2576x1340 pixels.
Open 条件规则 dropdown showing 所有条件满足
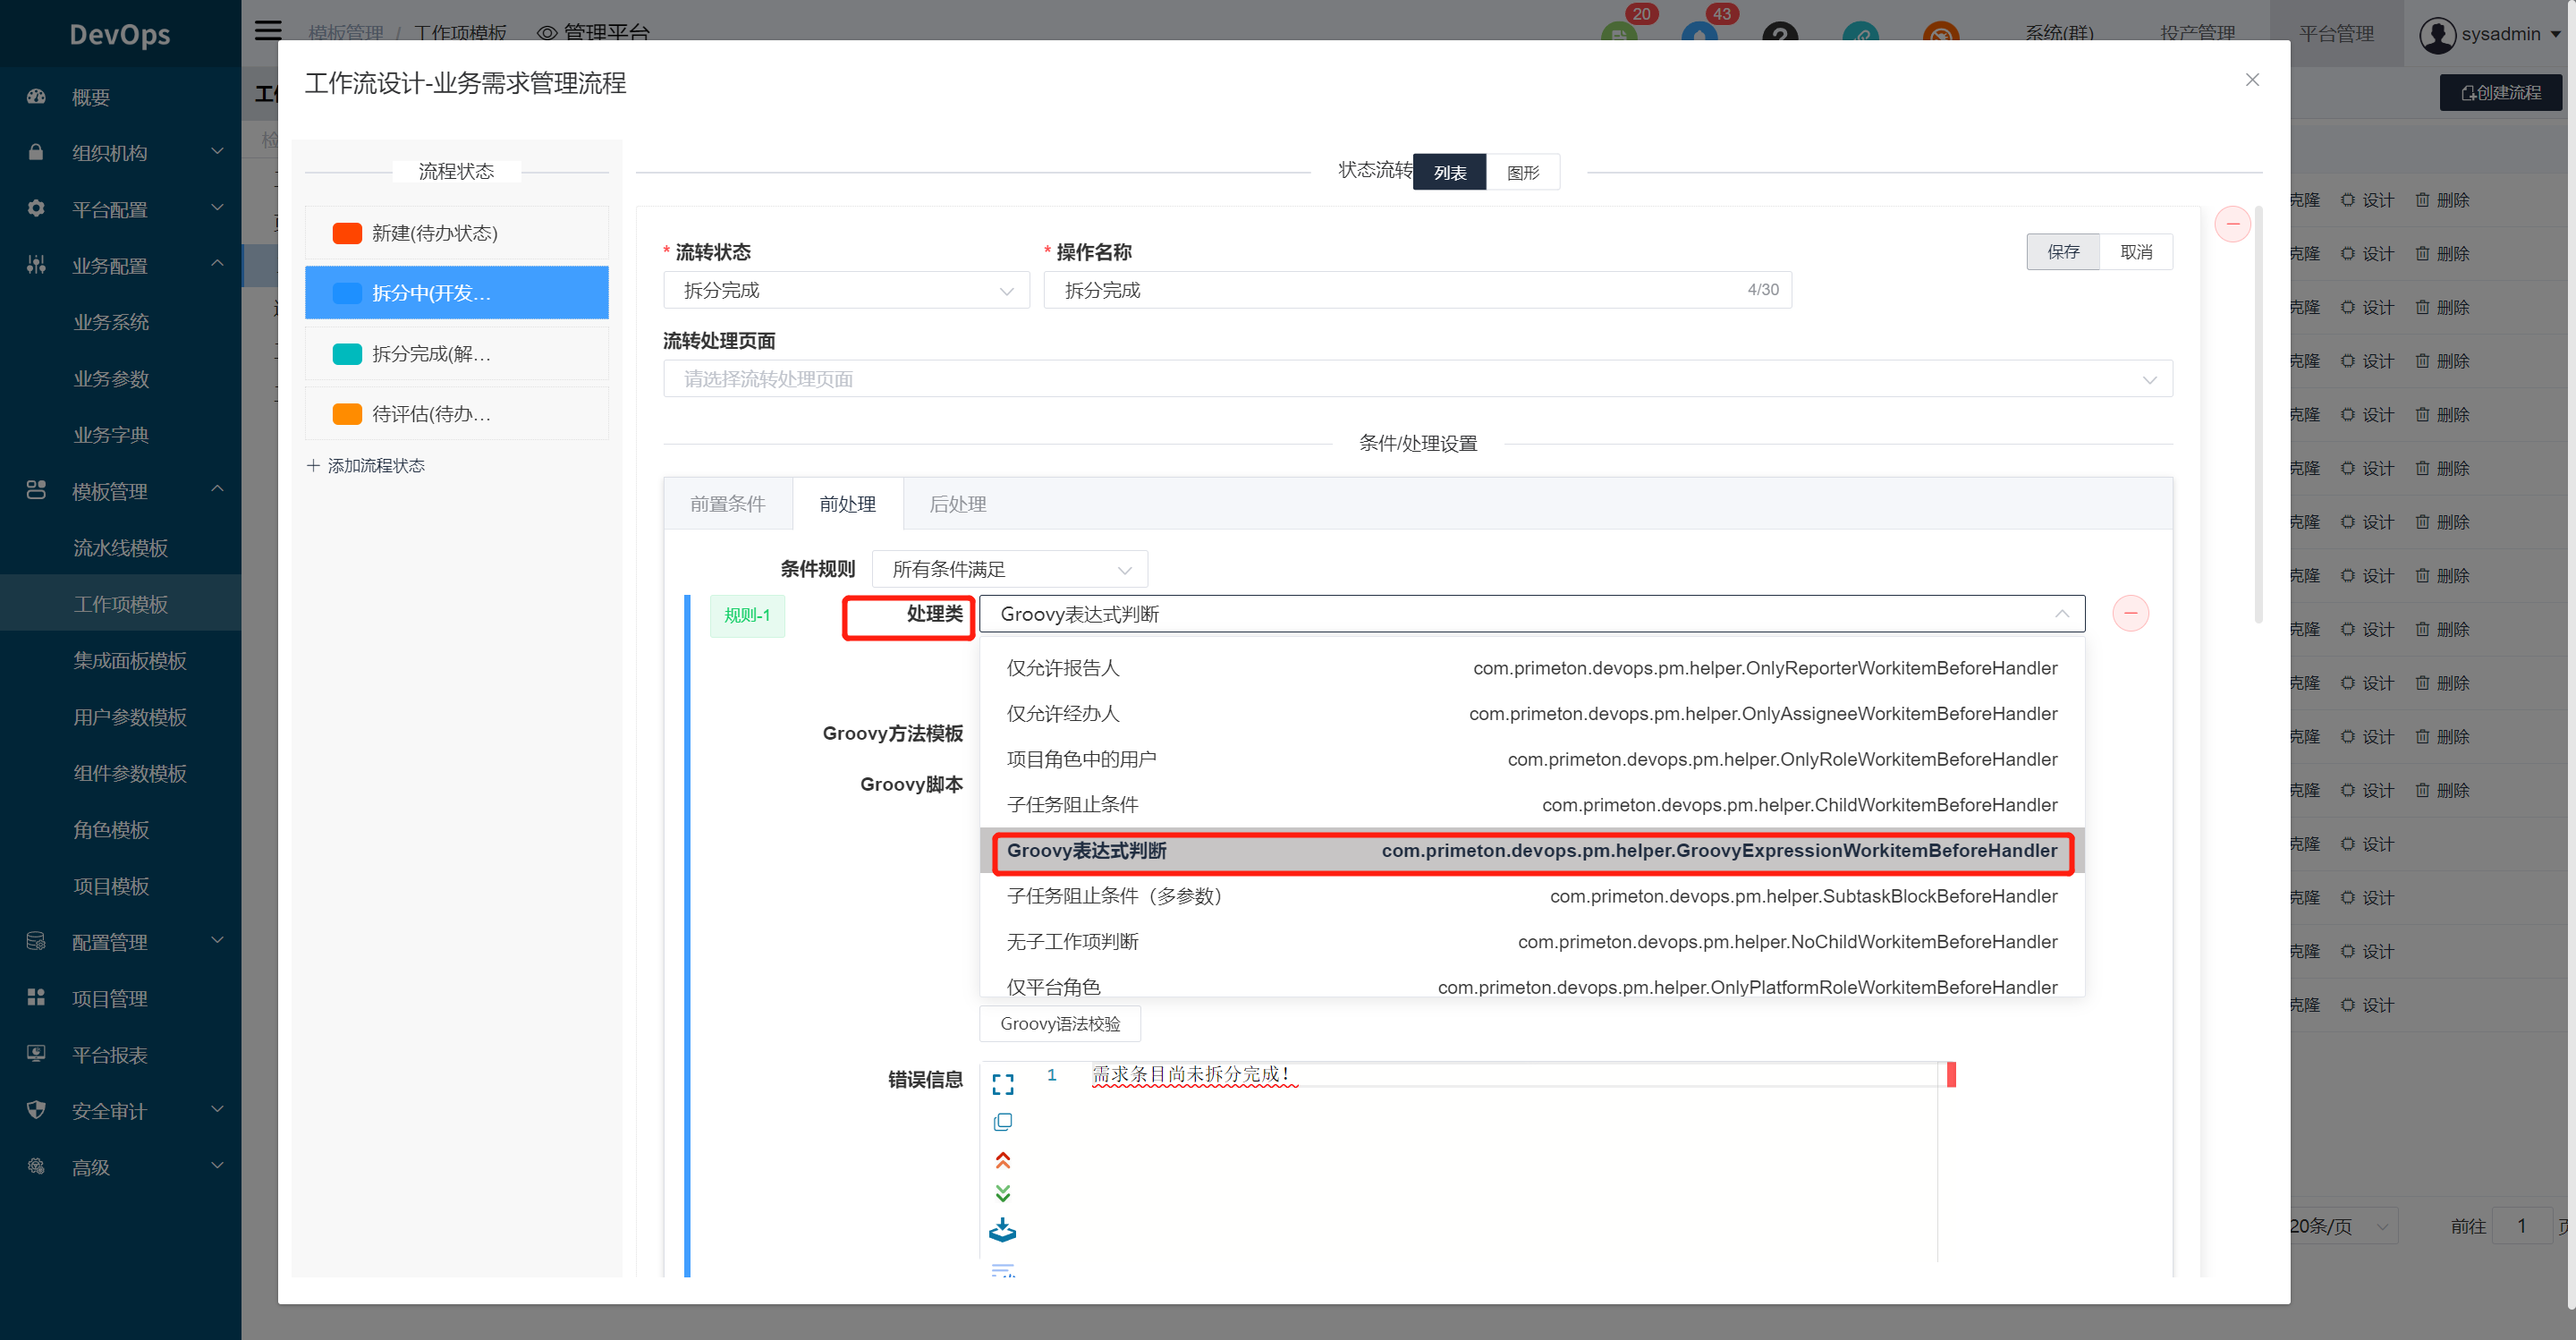point(1009,569)
